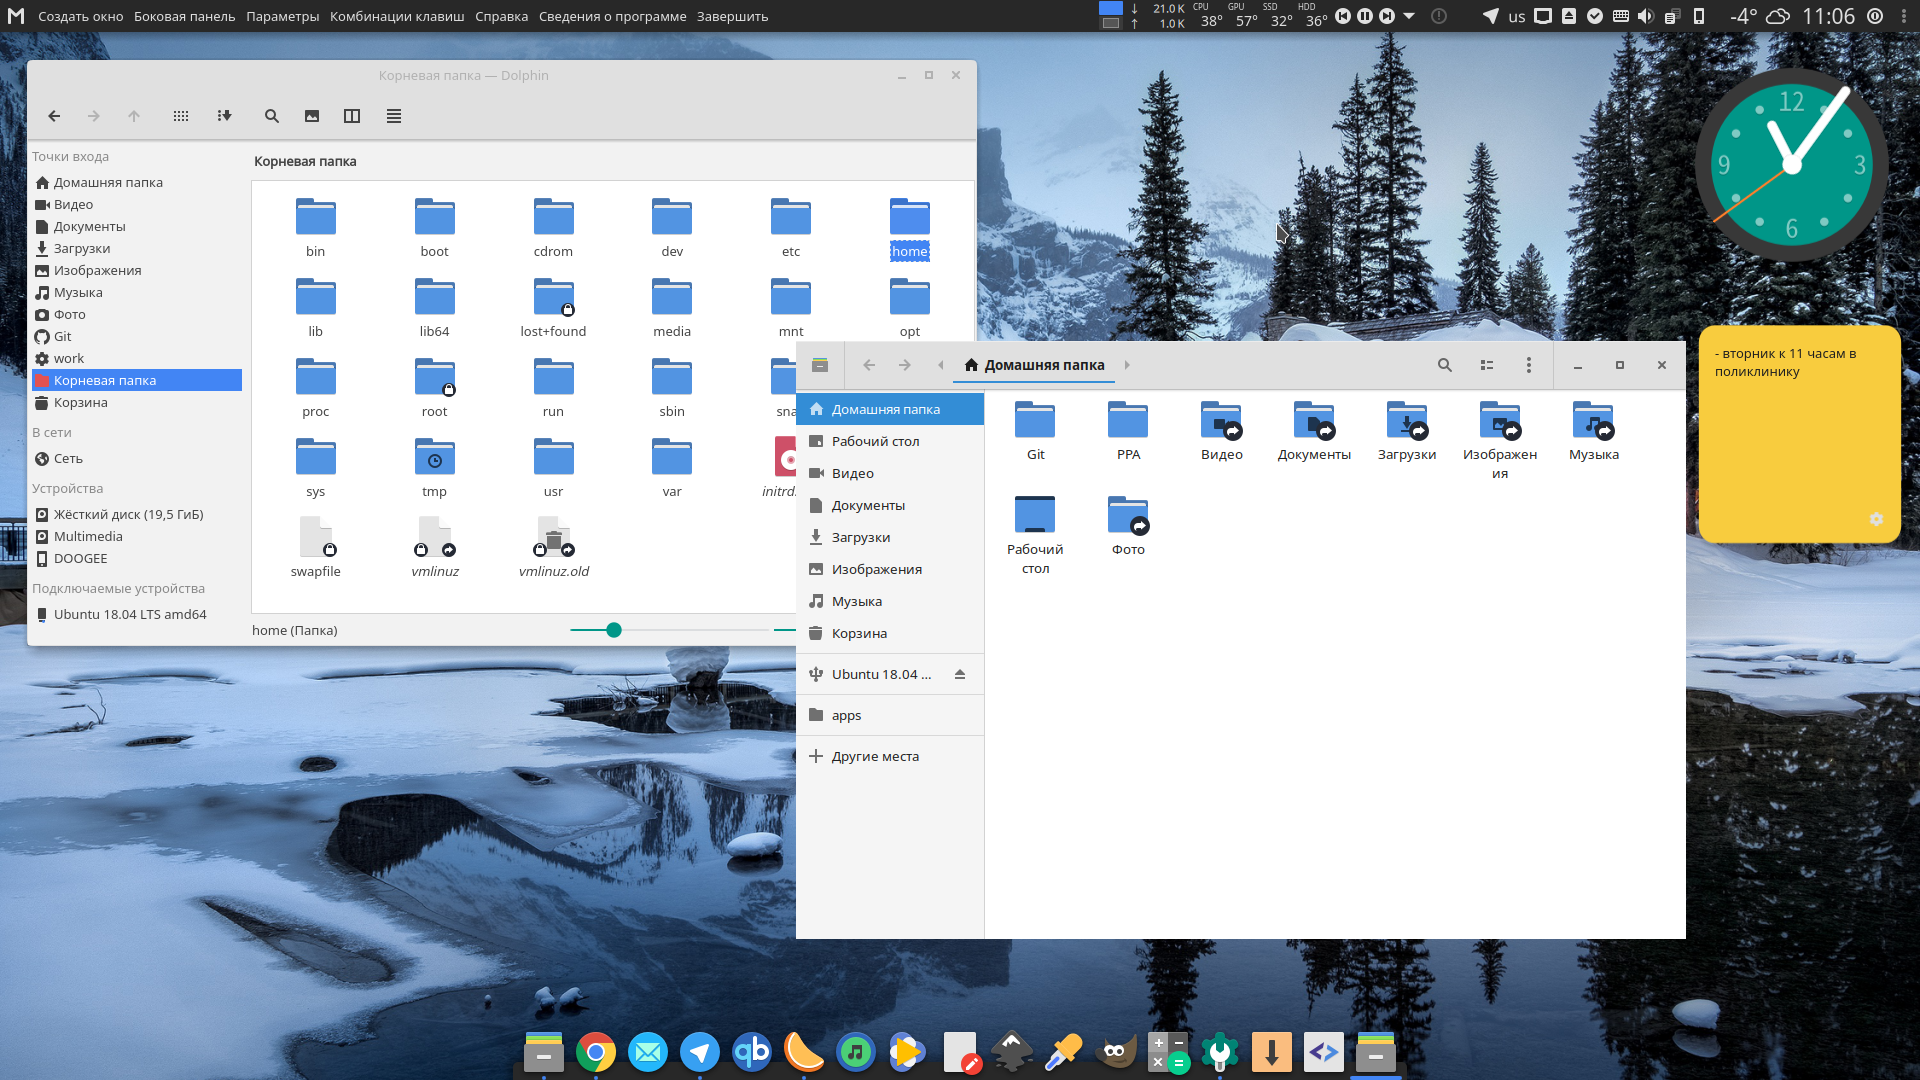Go back using Dolphin's back arrow
Screen dimensions: 1920x1080
click(54, 116)
